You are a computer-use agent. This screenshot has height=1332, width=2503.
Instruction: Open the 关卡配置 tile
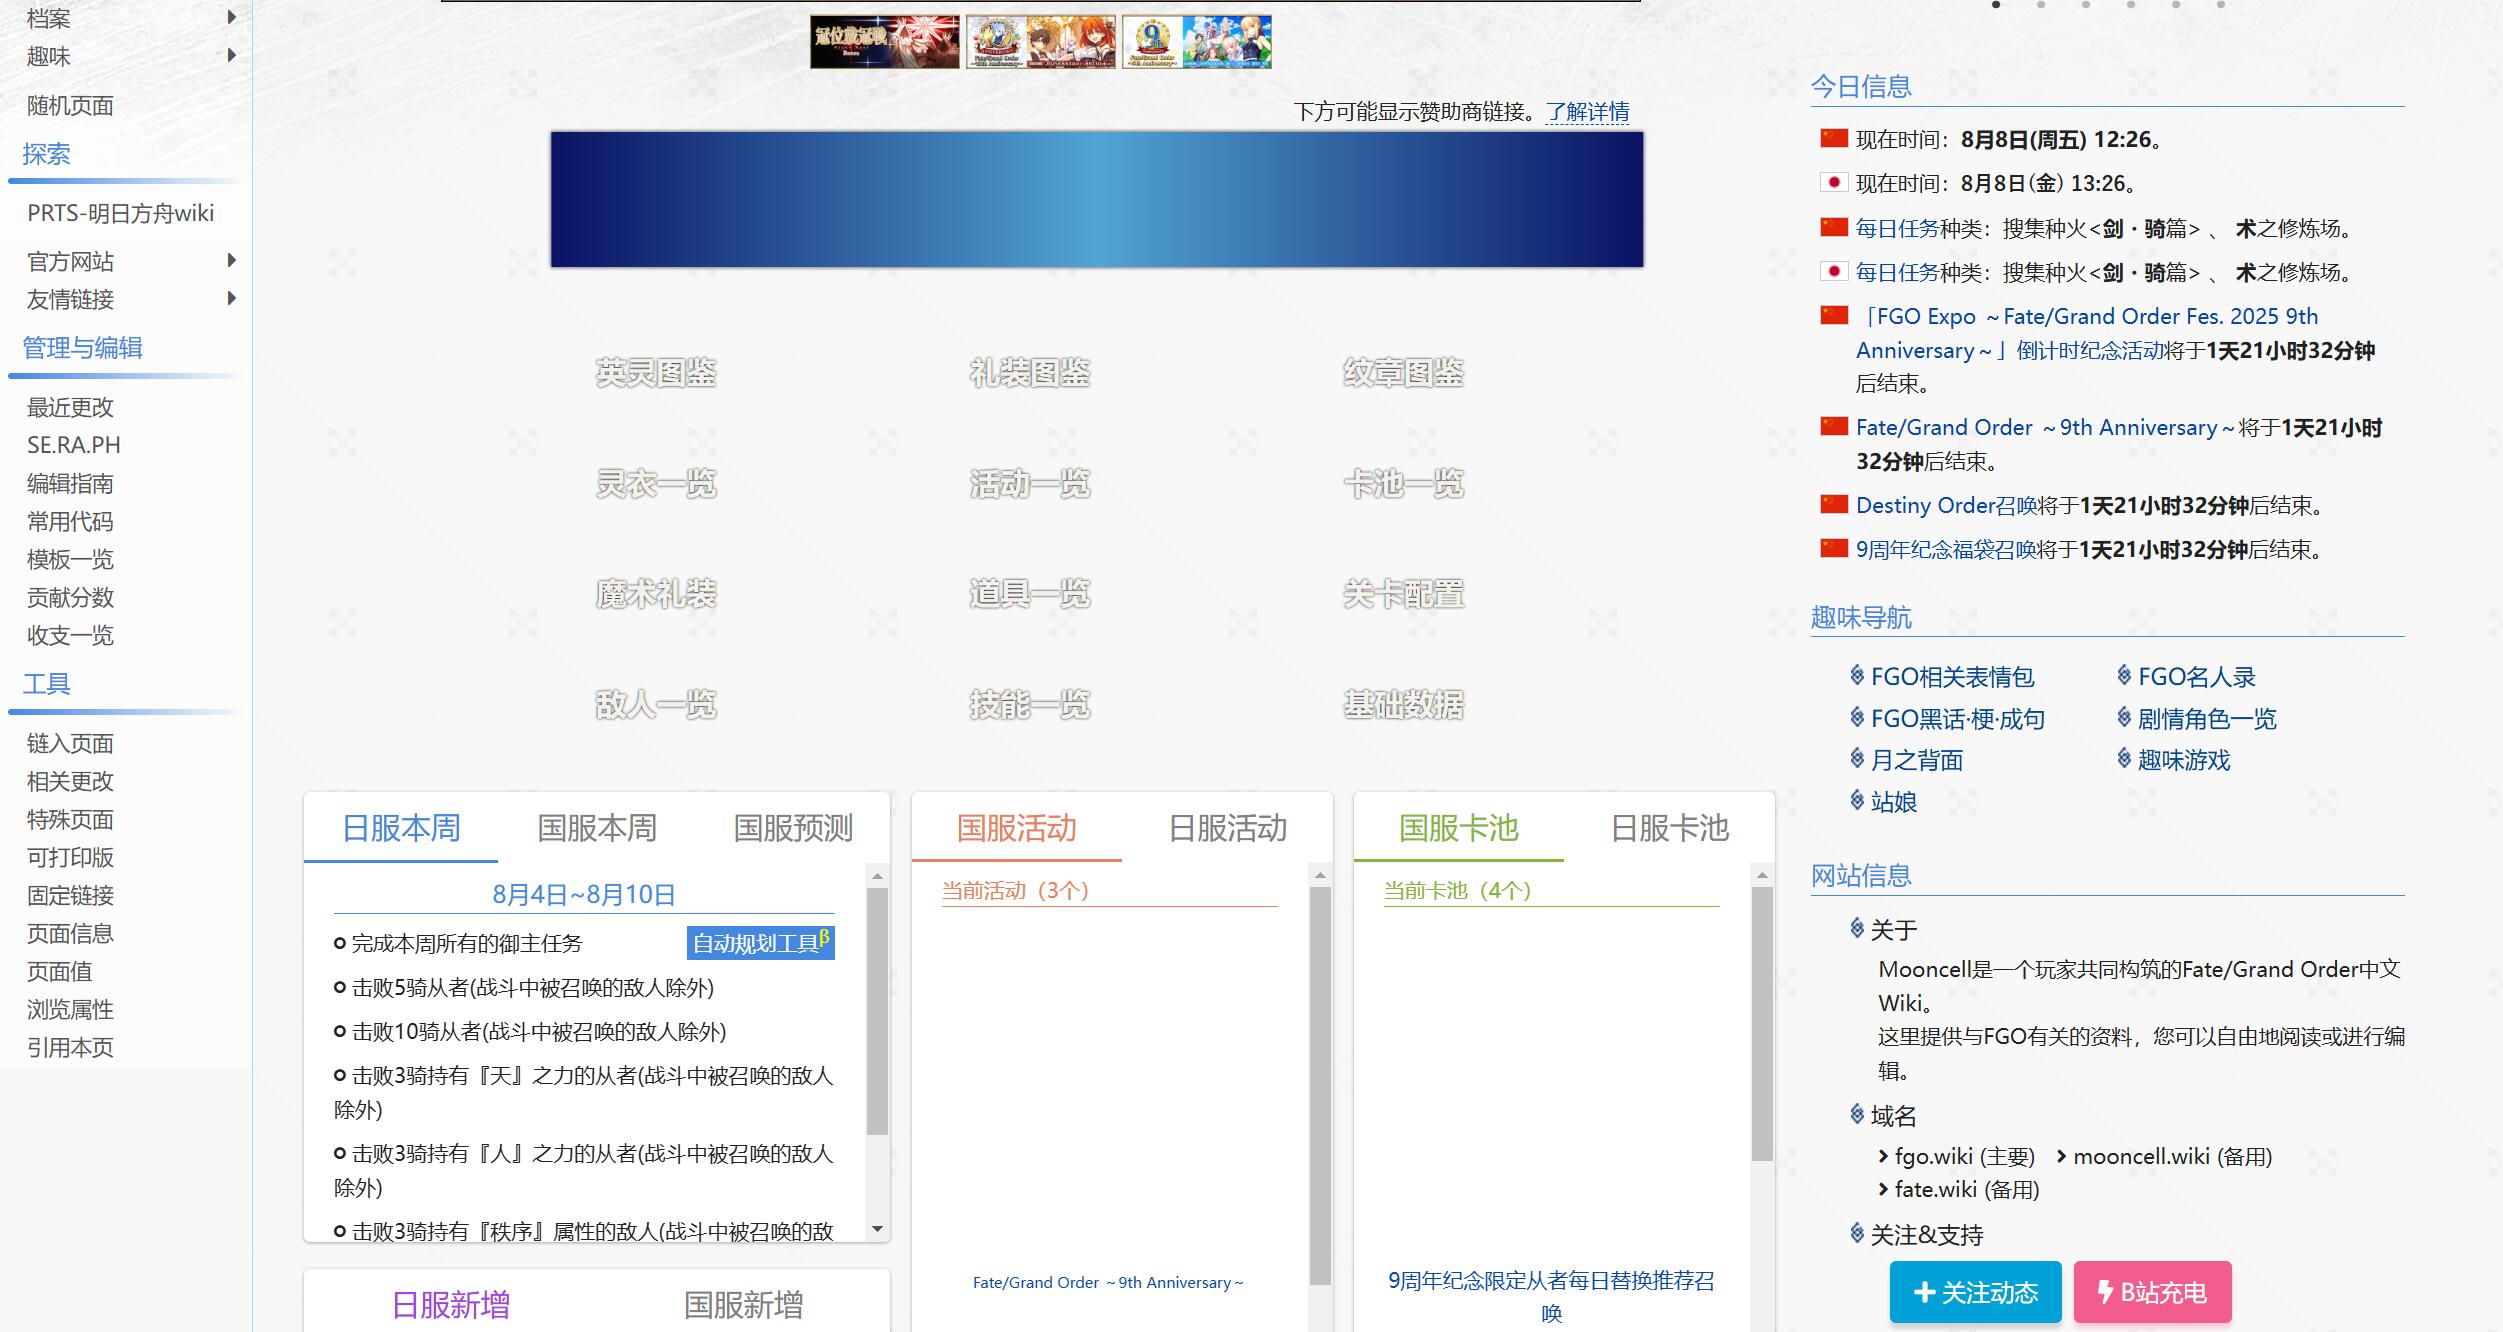pyautogui.click(x=1404, y=594)
